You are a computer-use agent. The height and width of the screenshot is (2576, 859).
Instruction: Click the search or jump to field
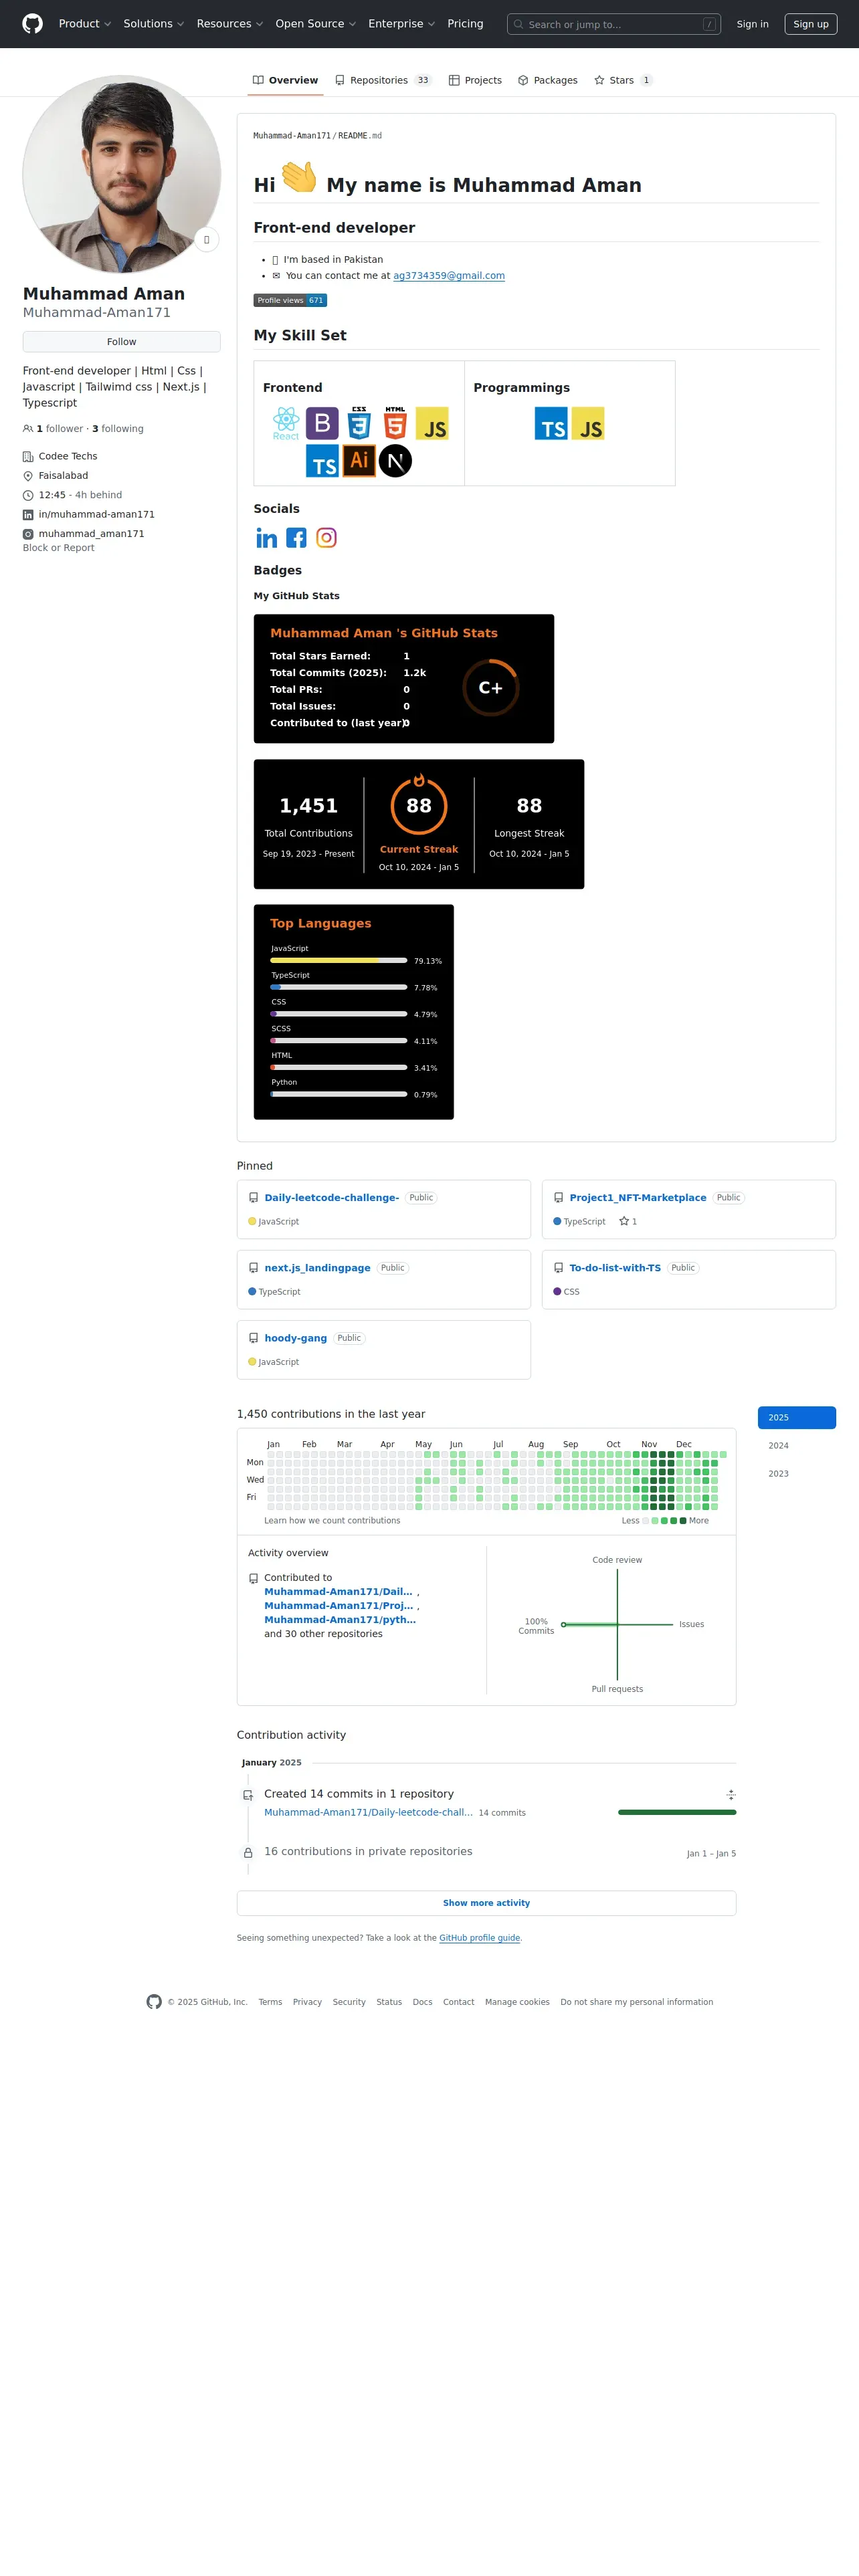pyautogui.click(x=614, y=24)
